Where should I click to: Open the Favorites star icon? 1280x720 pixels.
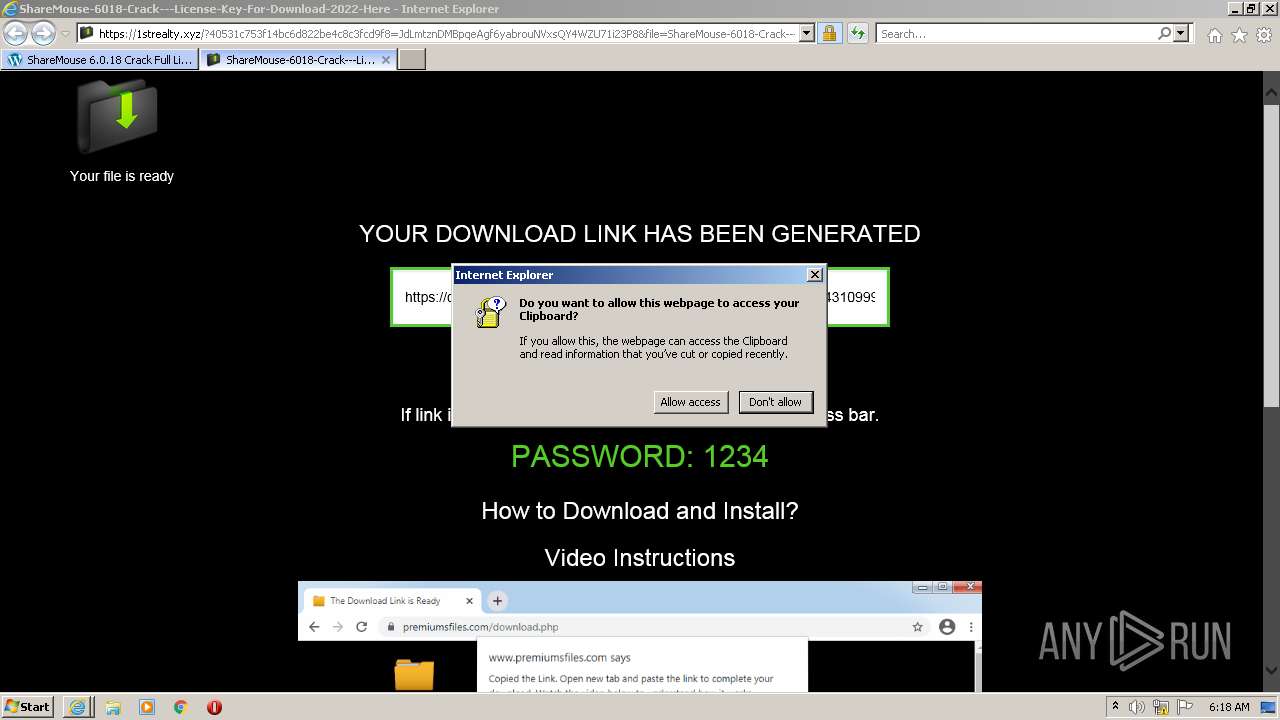tap(1239, 35)
